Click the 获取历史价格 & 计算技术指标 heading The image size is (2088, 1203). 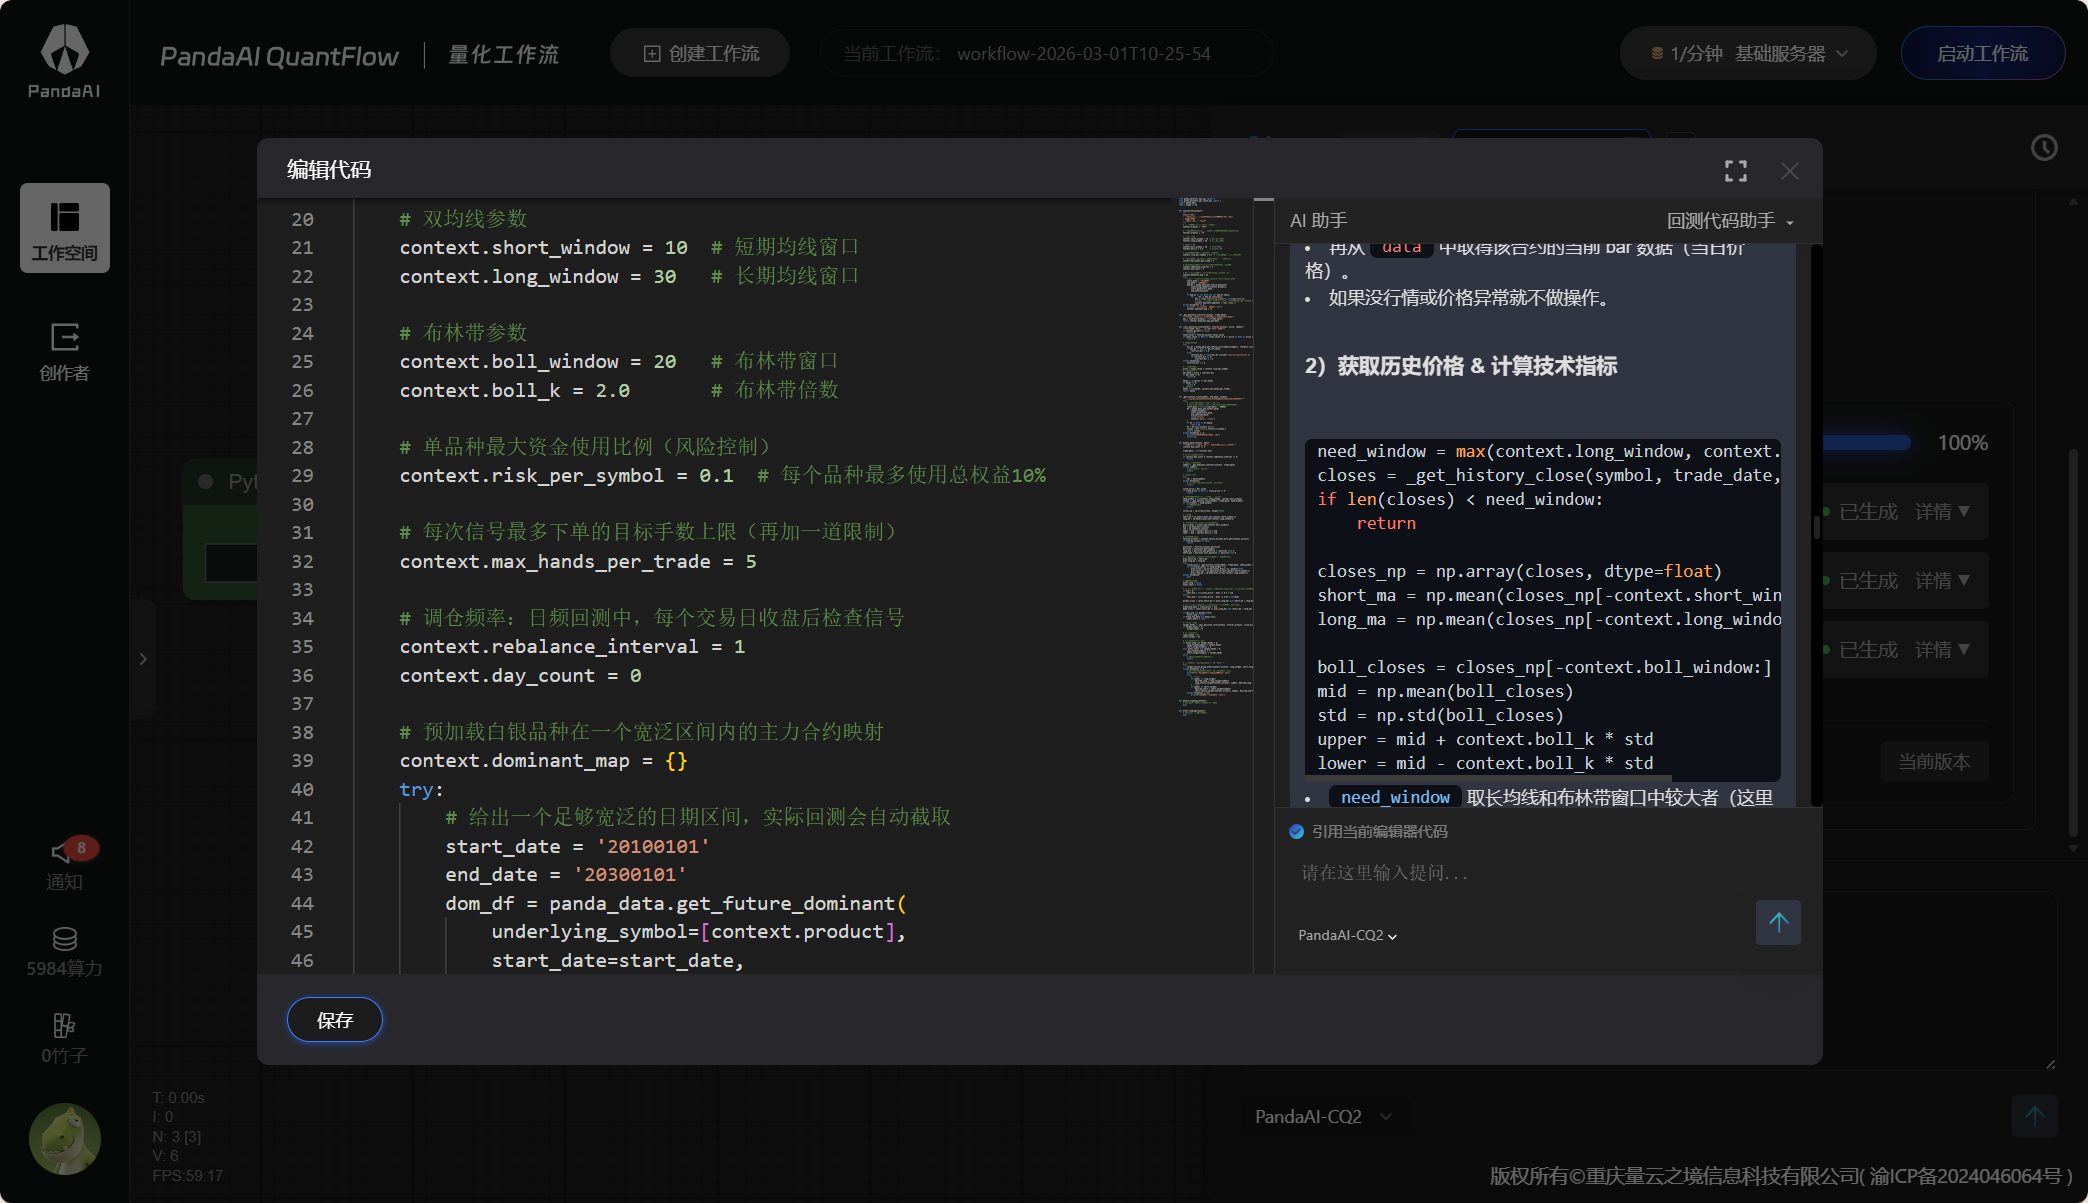point(1461,366)
